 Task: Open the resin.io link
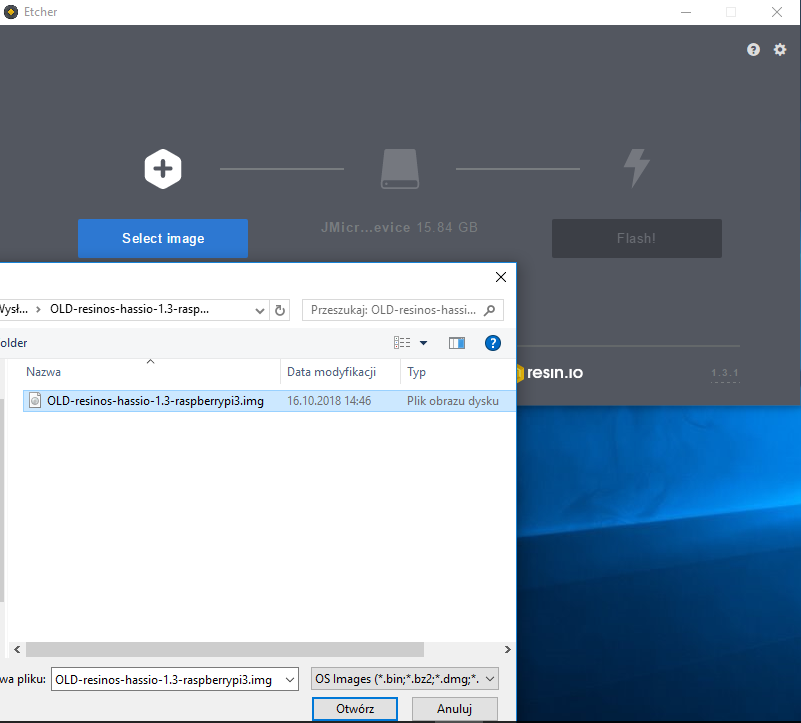coord(549,373)
